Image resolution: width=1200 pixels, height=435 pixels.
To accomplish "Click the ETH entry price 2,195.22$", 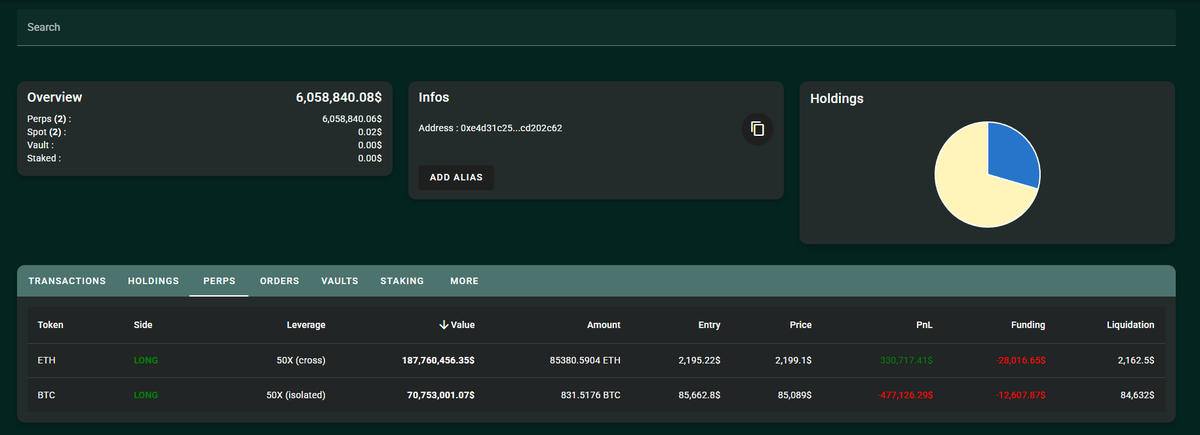I will pos(697,360).
